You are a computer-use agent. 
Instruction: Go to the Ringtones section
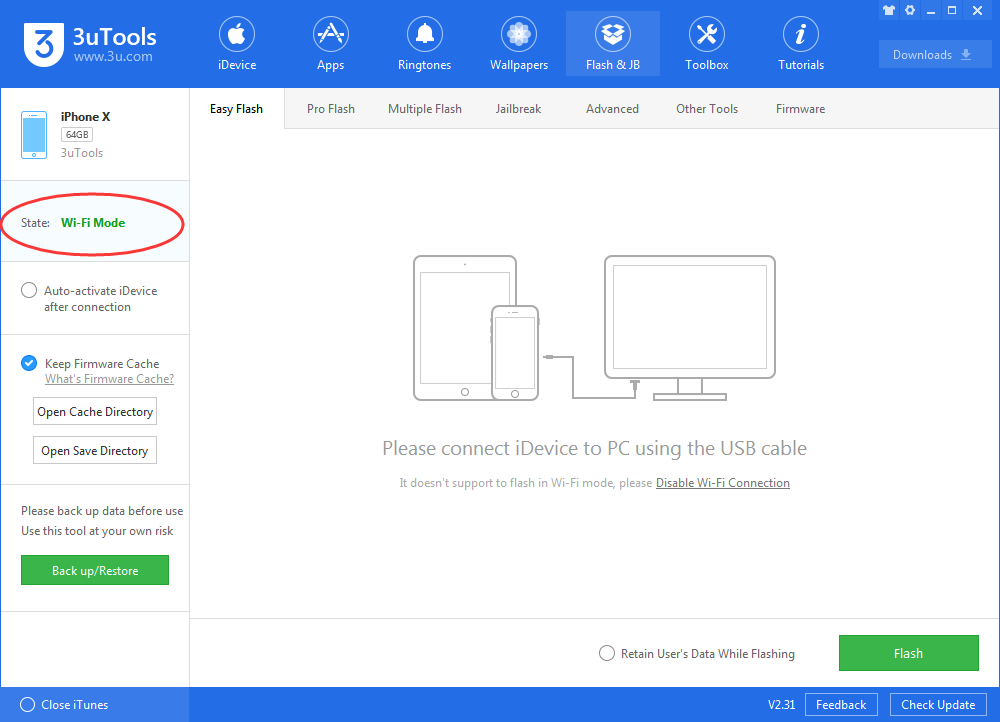tap(424, 44)
